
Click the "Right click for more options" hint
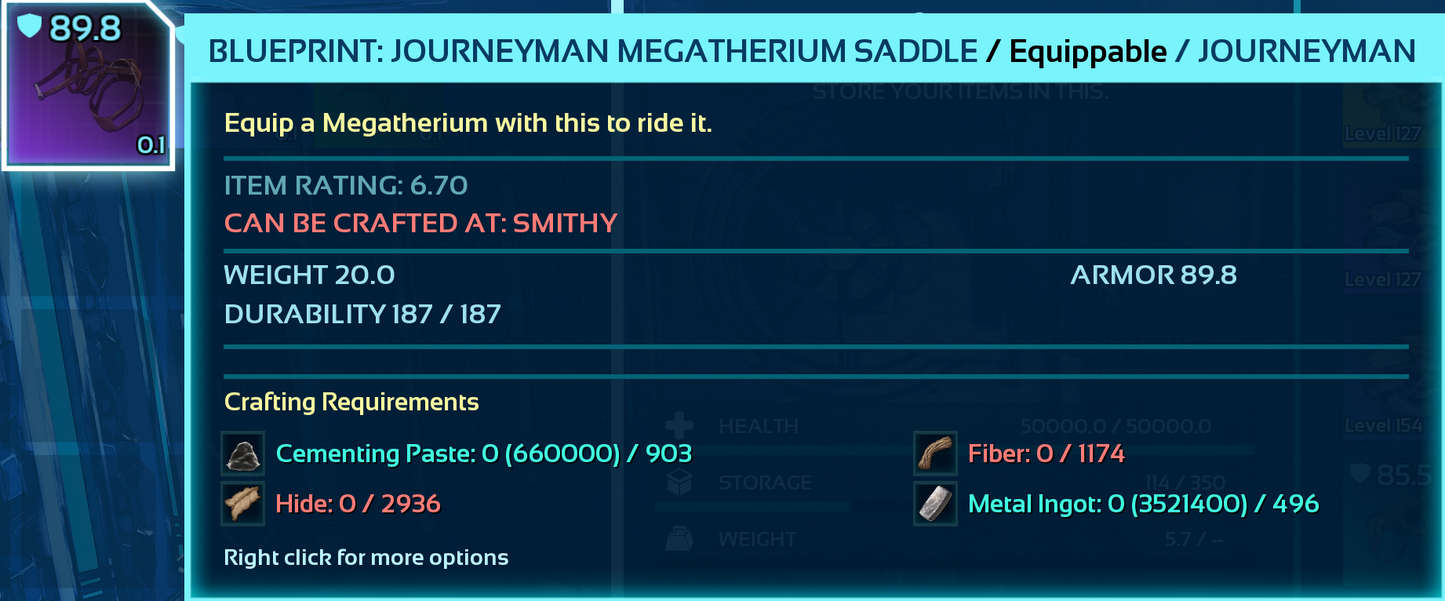click(366, 557)
